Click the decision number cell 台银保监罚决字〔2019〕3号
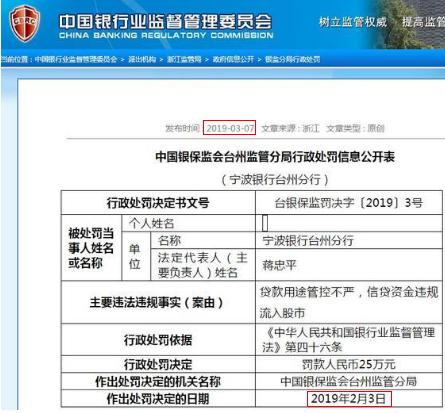 pyautogui.click(x=349, y=202)
